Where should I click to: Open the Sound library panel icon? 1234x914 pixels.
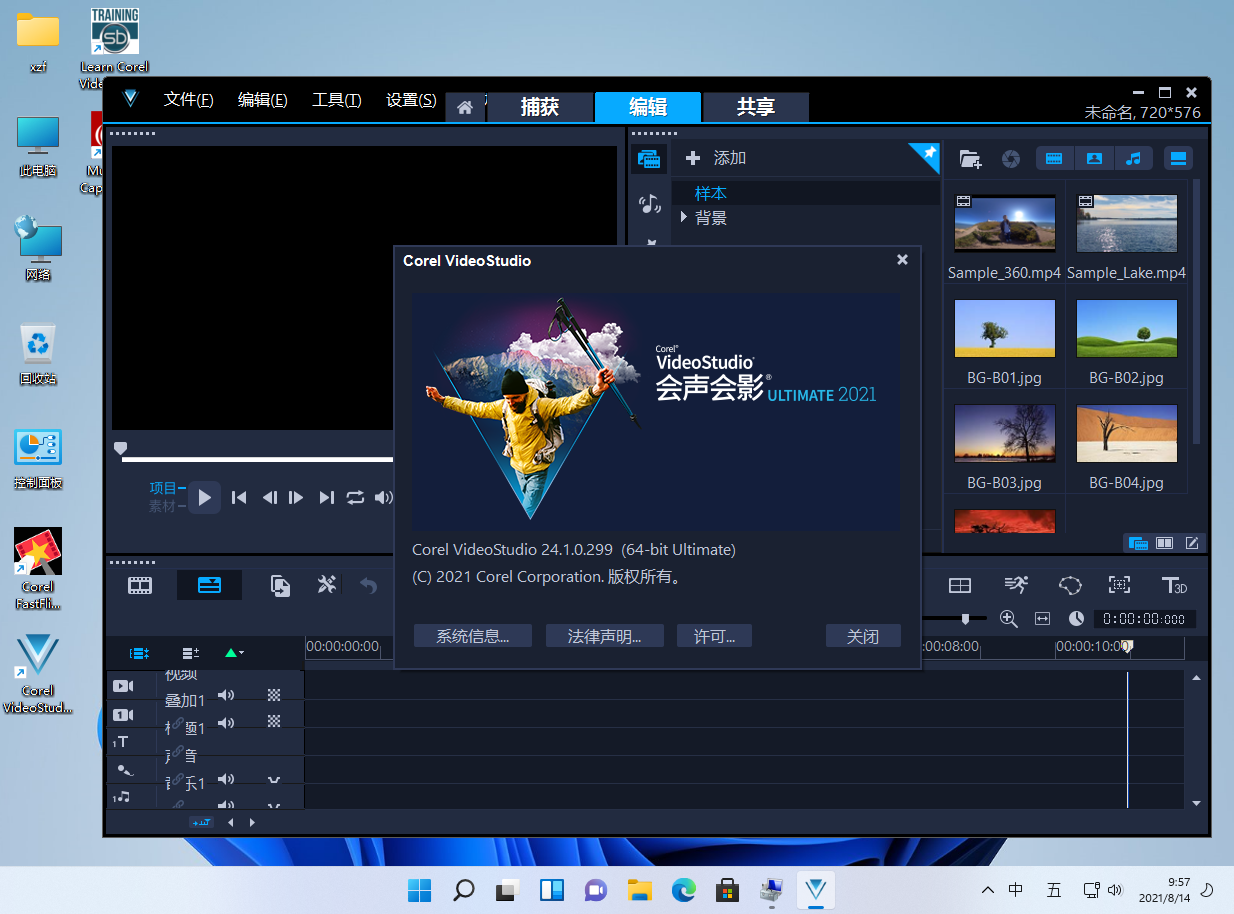(649, 204)
